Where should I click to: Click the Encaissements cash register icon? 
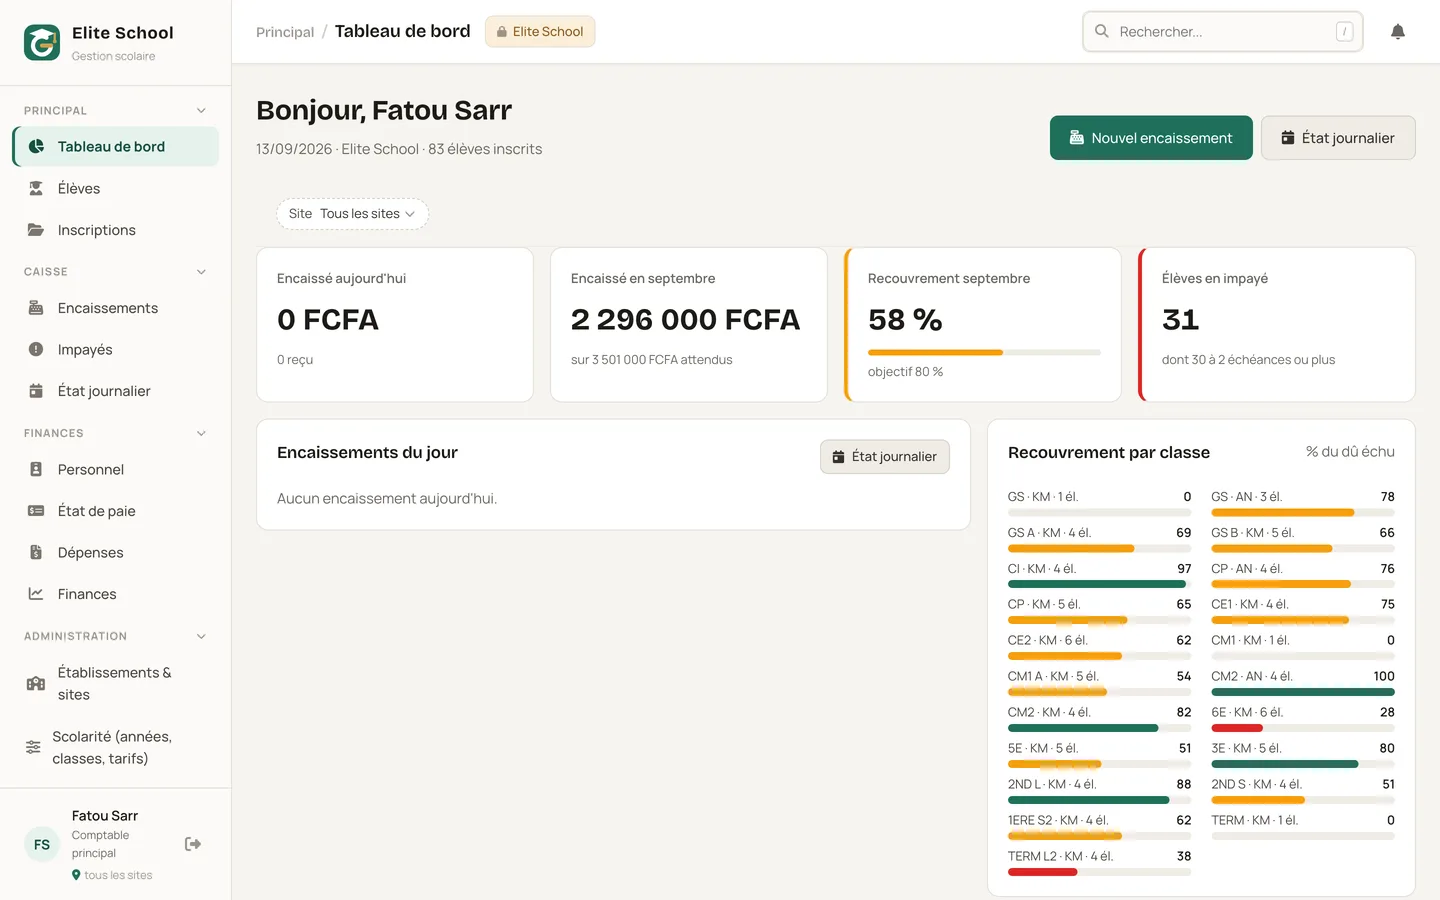tap(36, 308)
